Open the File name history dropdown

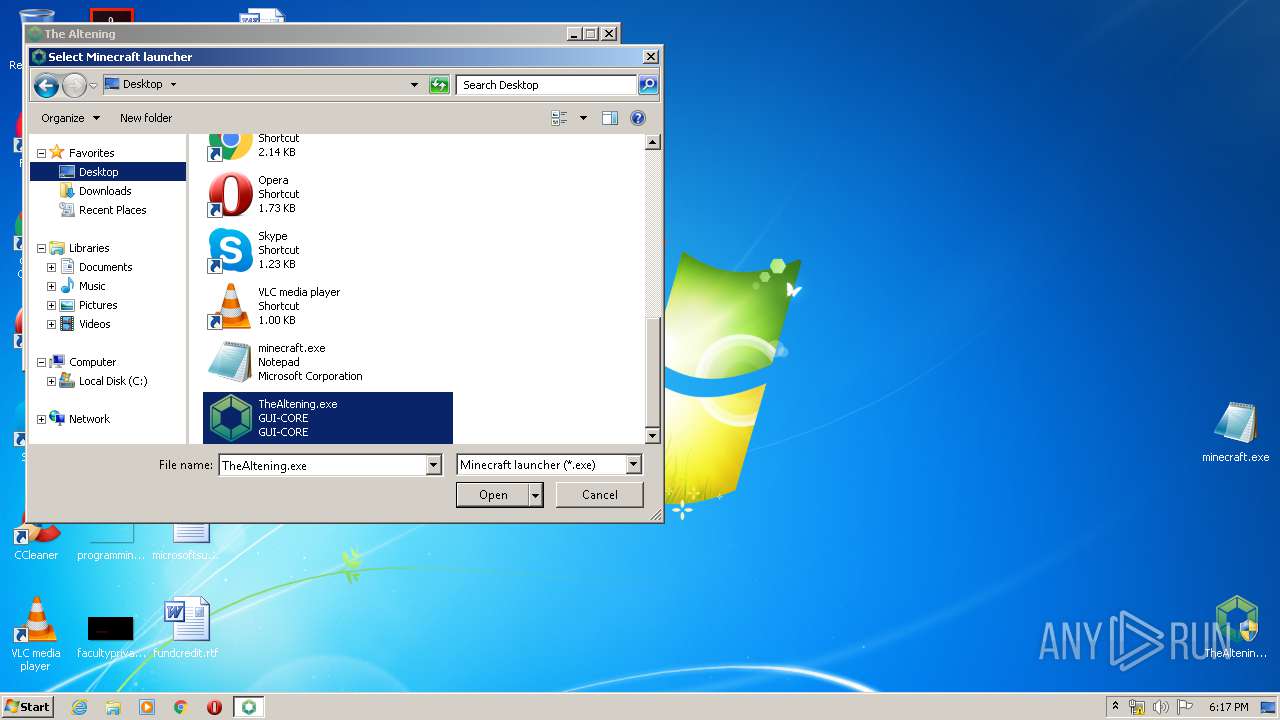pyautogui.click(x=433, y=465)
